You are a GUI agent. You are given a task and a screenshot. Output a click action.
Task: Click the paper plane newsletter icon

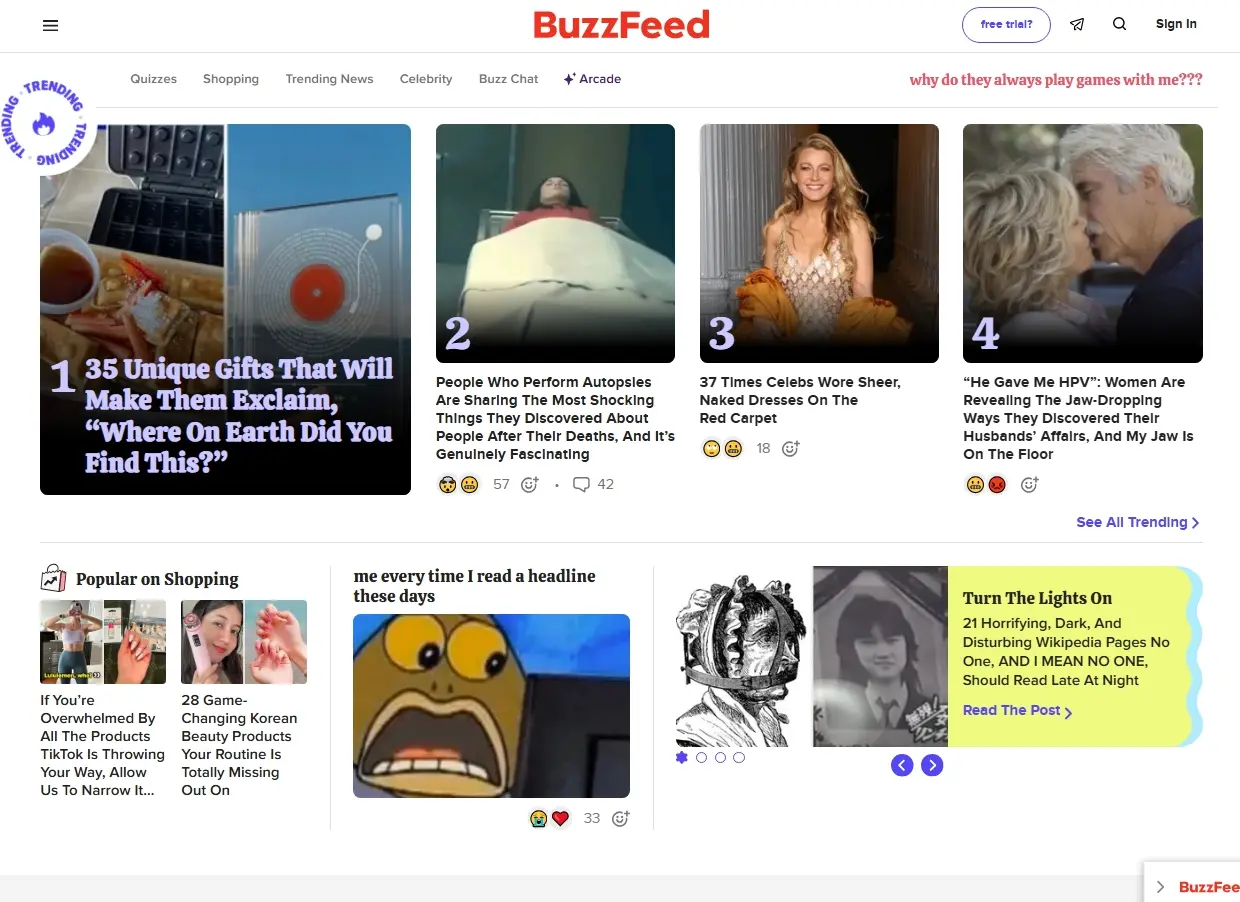click(1077, 25)
